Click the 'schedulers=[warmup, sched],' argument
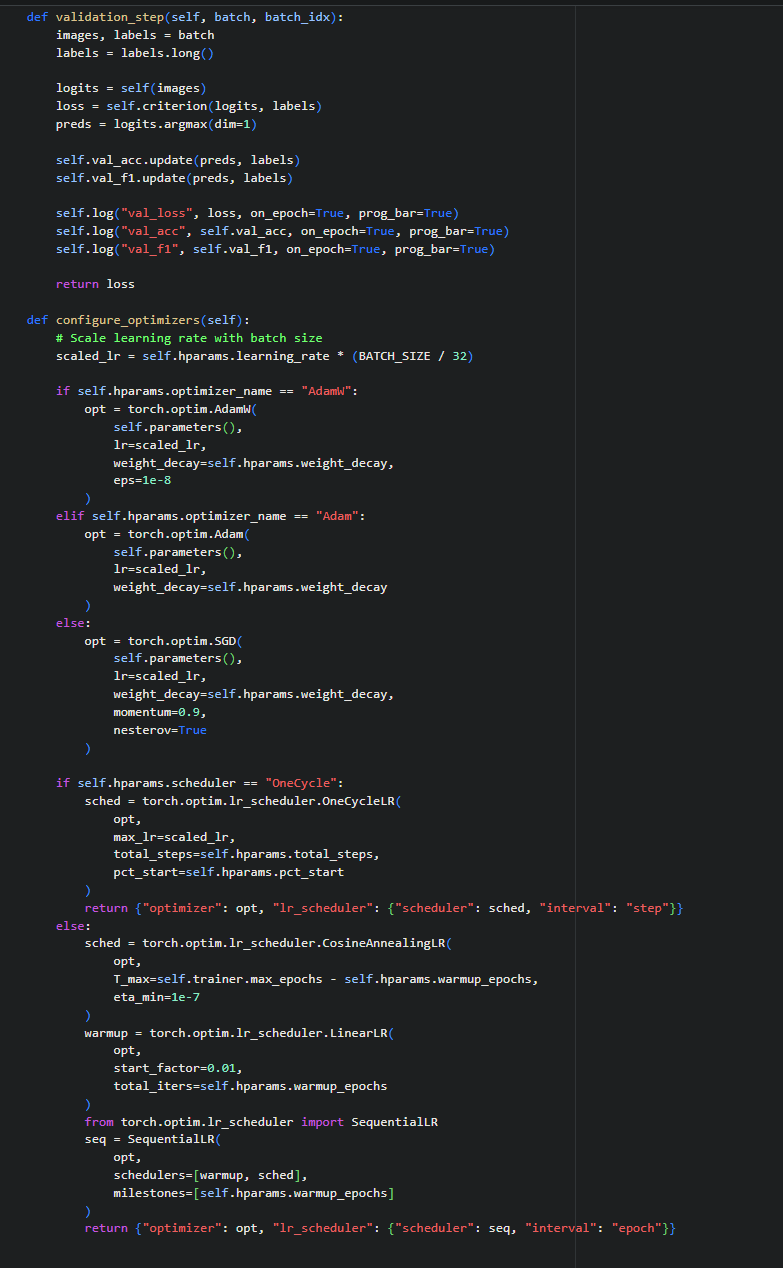This screenshot has height=1268, width=783. 211,1175
